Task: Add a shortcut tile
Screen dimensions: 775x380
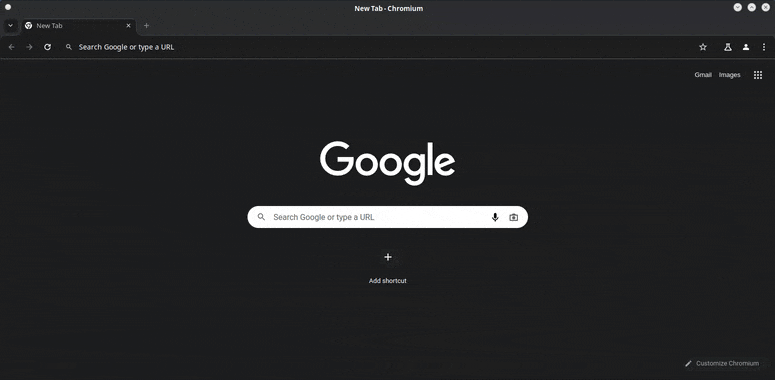Action: 388,267
